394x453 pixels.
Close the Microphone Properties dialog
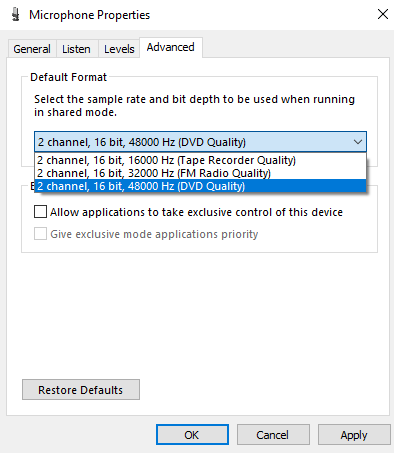click(383, 14)
